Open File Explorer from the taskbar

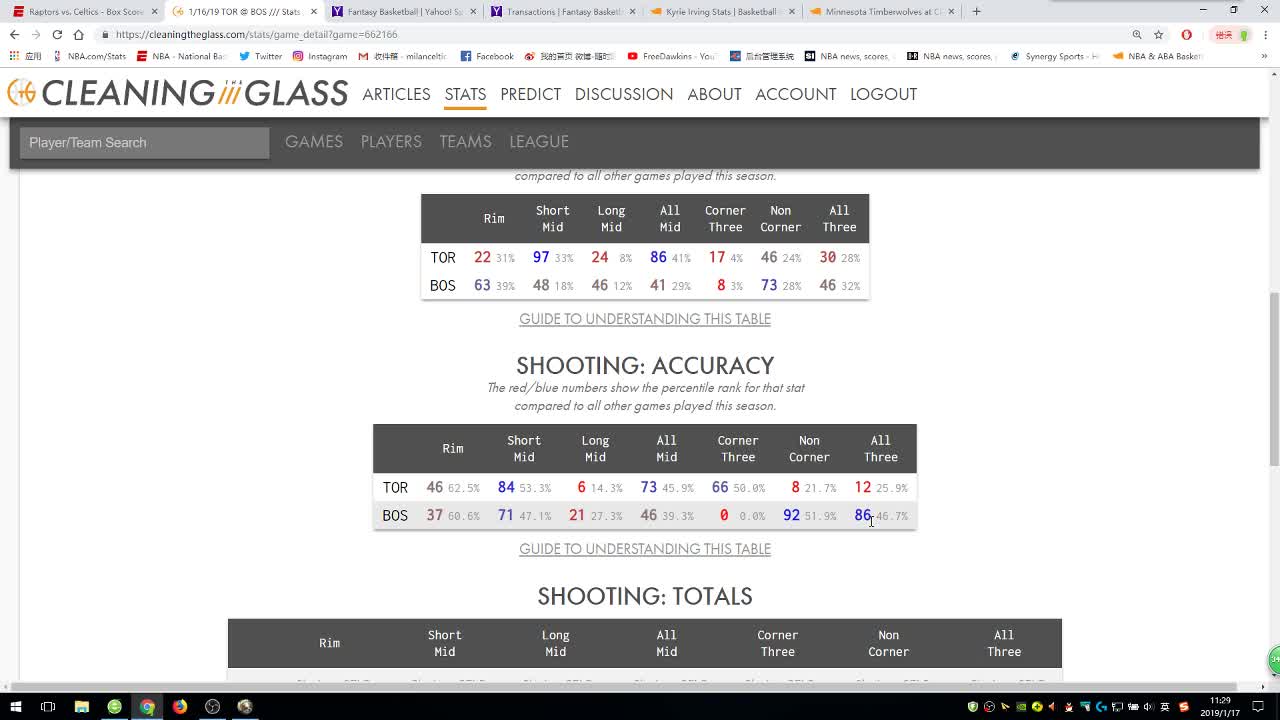[x=82, y=706]
